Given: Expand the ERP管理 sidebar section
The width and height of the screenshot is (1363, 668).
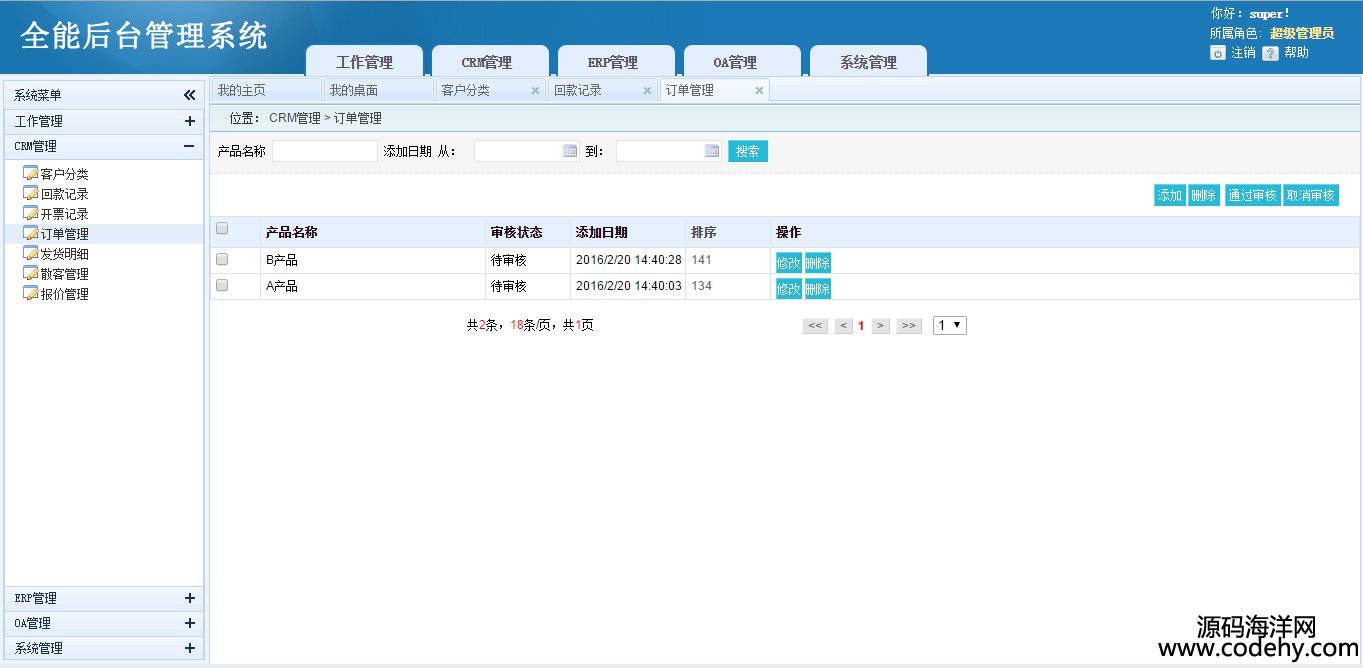Looking at the screenshot, I should (190, 598).
